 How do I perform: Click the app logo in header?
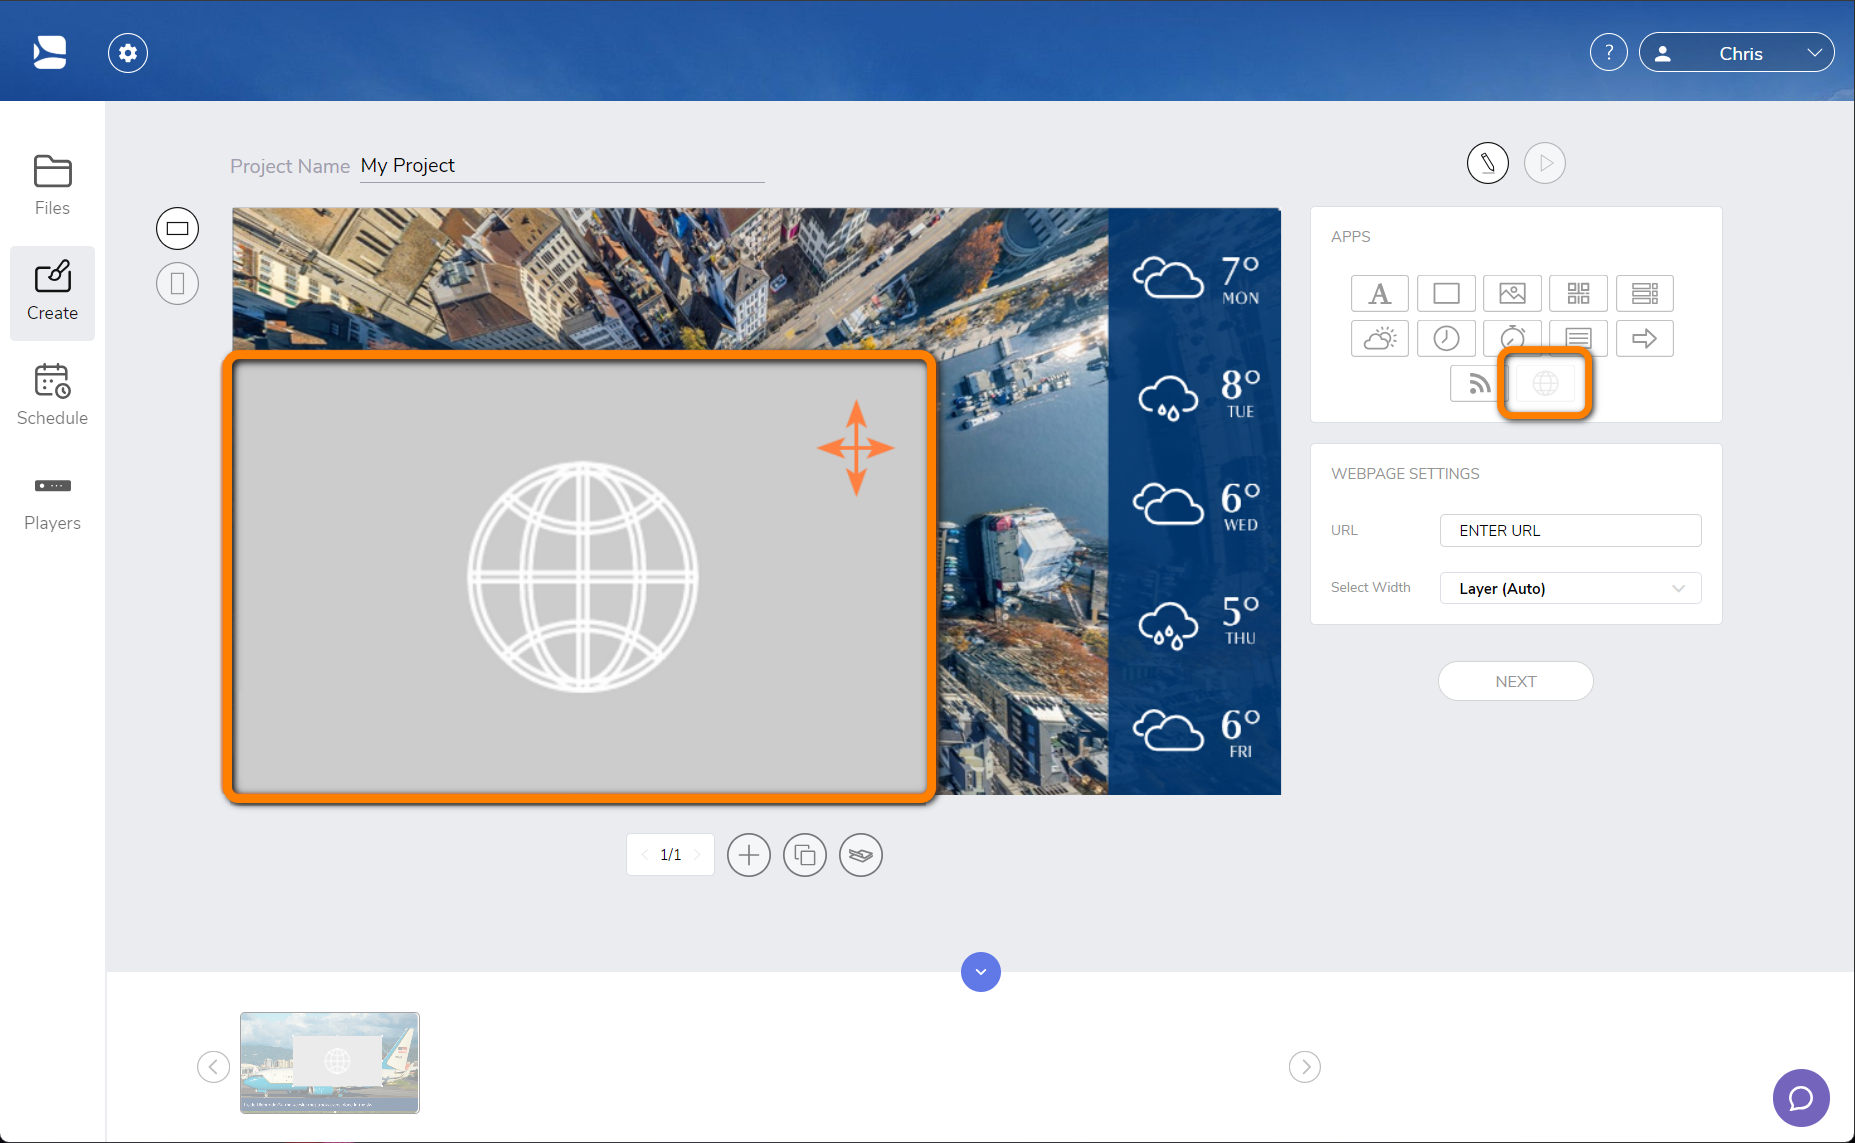50,52
